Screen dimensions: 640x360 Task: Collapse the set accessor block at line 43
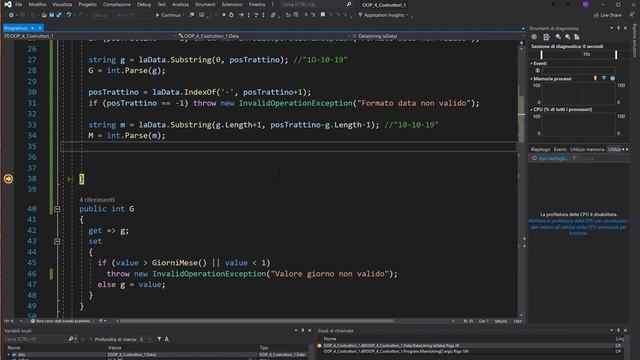[57, 242]
